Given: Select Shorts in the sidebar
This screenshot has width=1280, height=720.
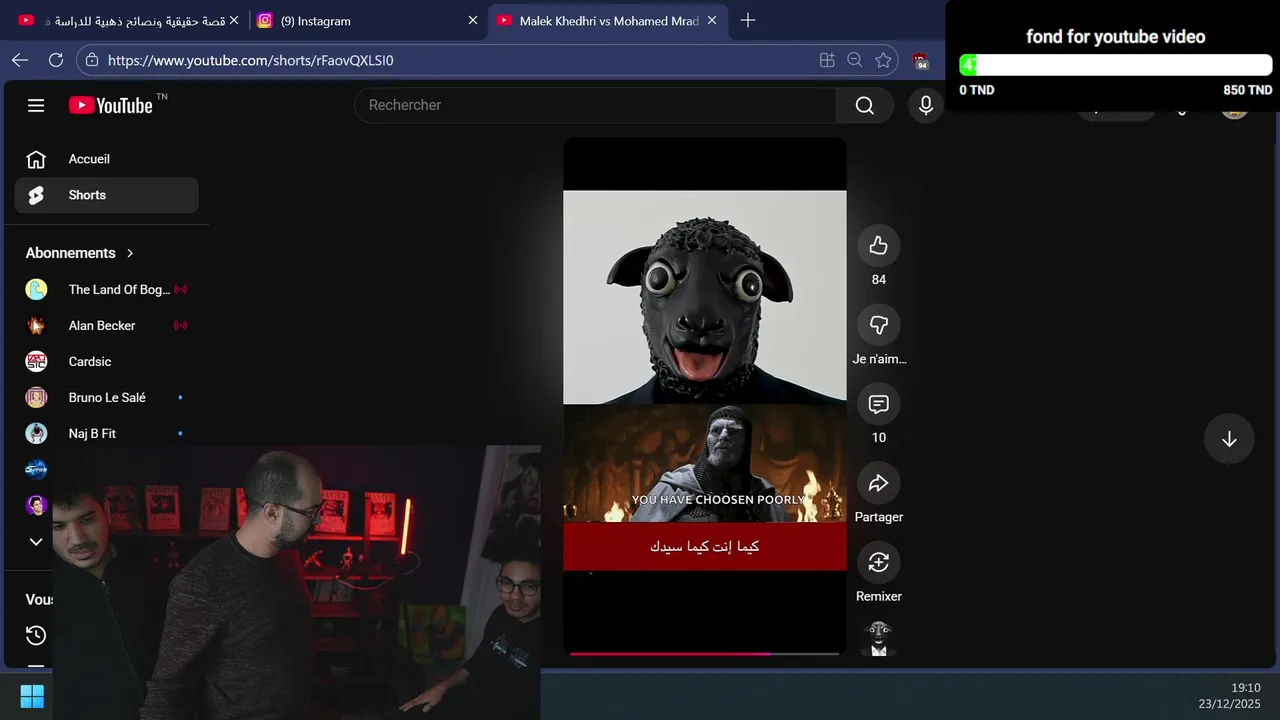Looking at the screenshot, I should click(x=106, y=195).
